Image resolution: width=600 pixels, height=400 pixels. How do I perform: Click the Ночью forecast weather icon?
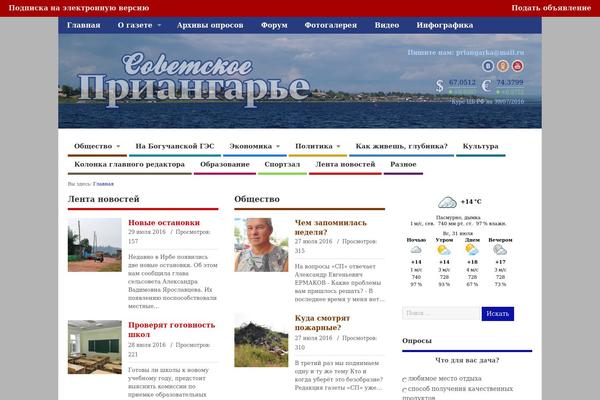[x=416, y=250]
